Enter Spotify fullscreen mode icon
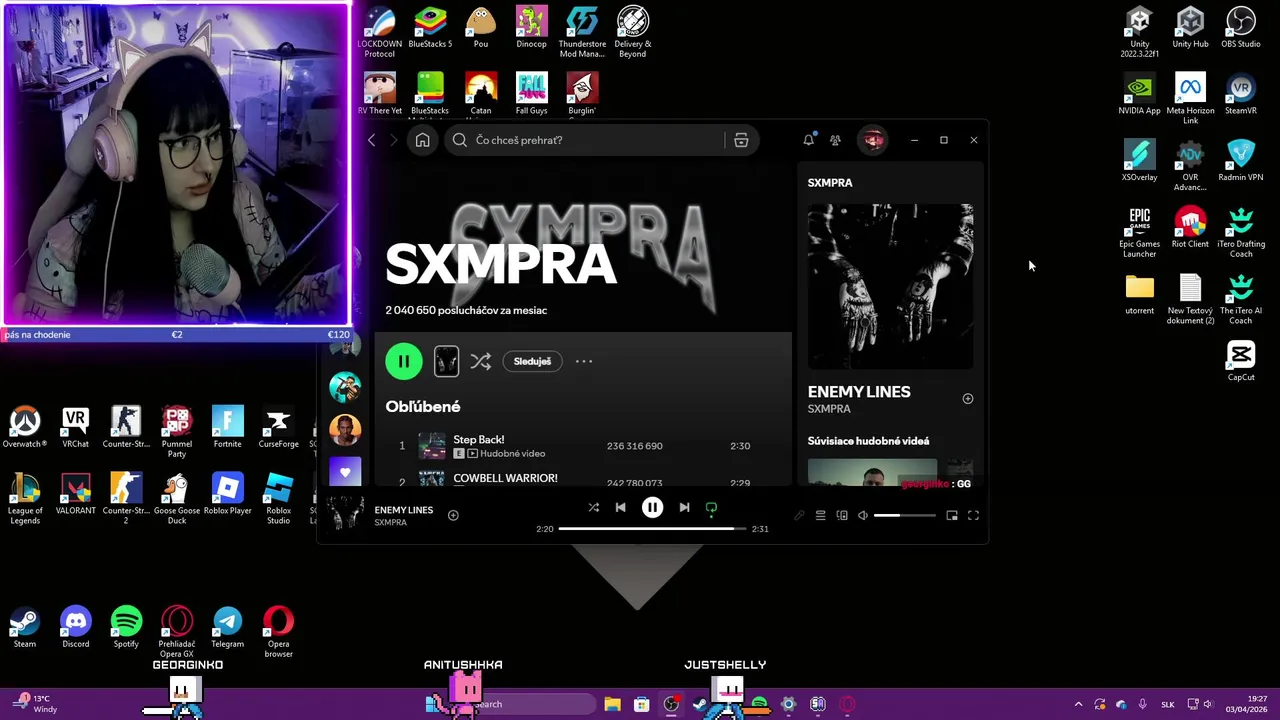1280x720 pixels. click(x=973, y=516)
